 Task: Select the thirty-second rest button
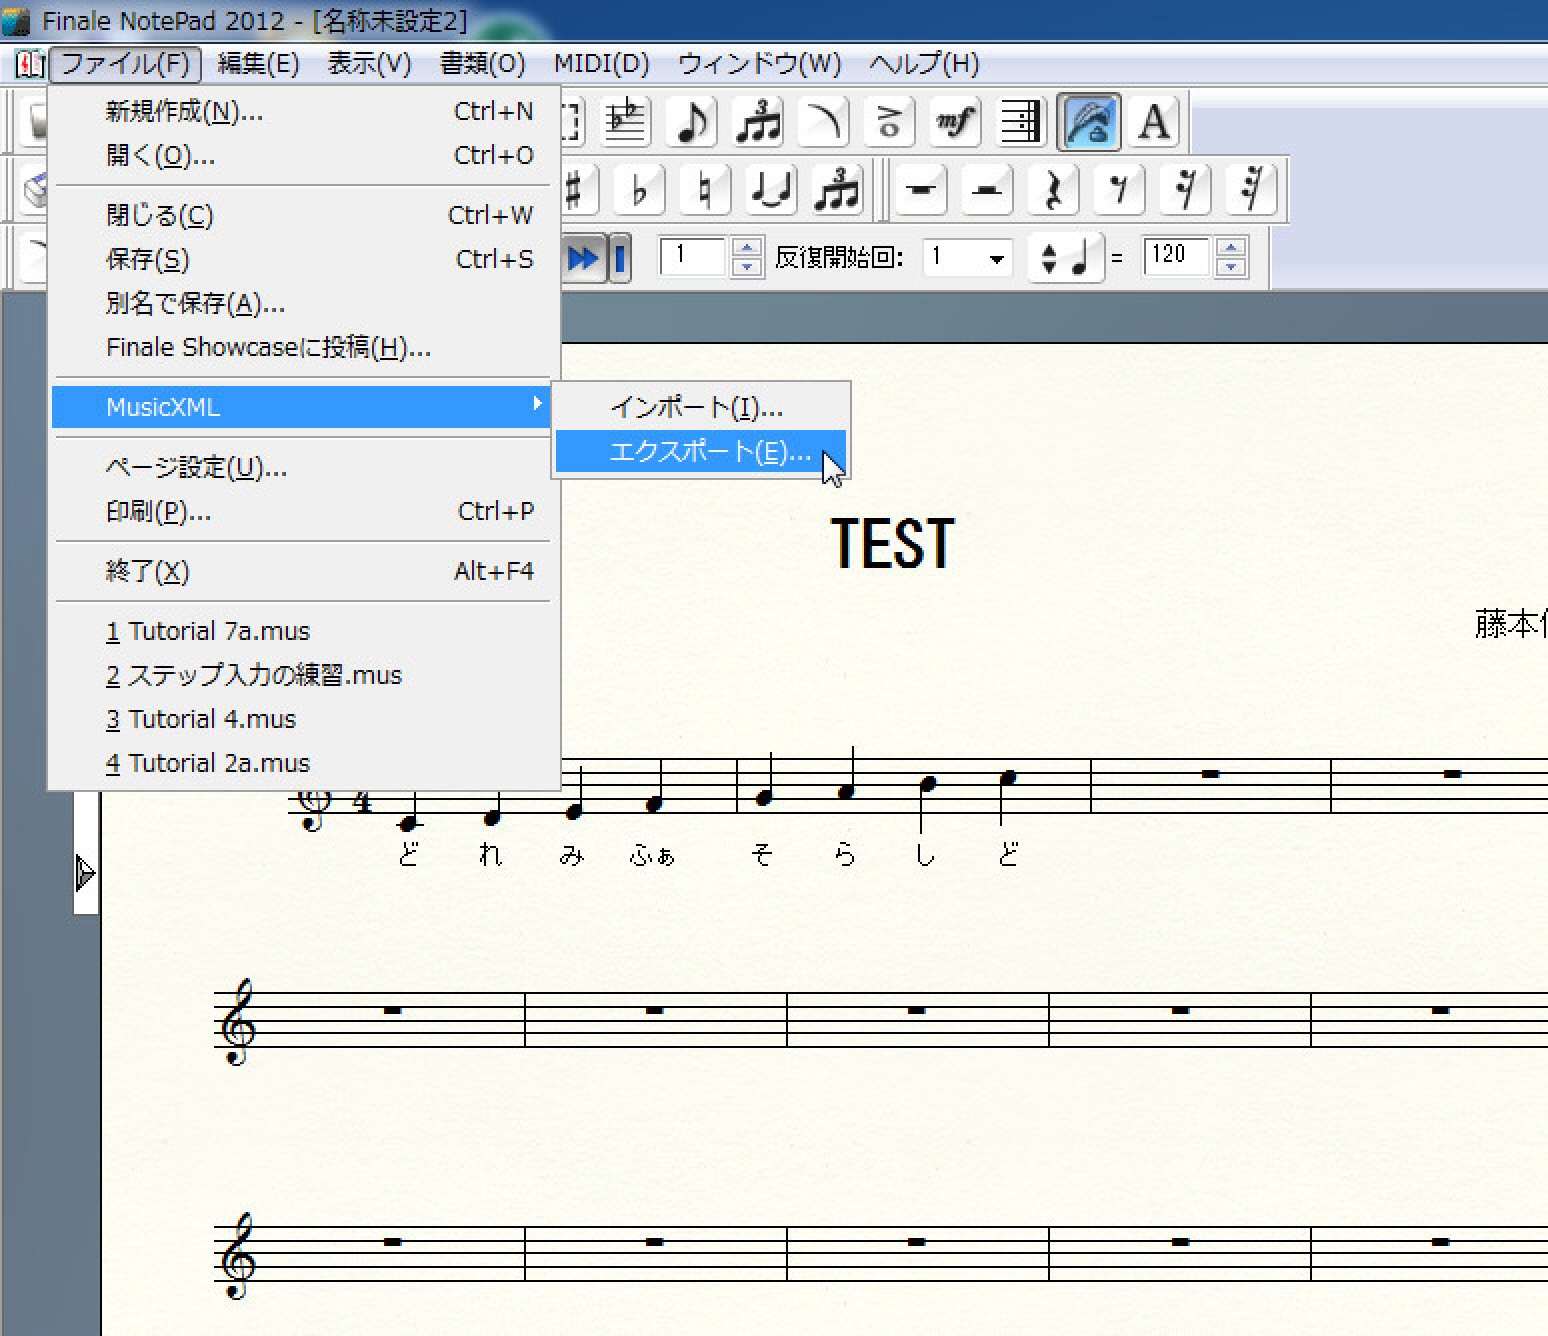[x=1251, y=189]
